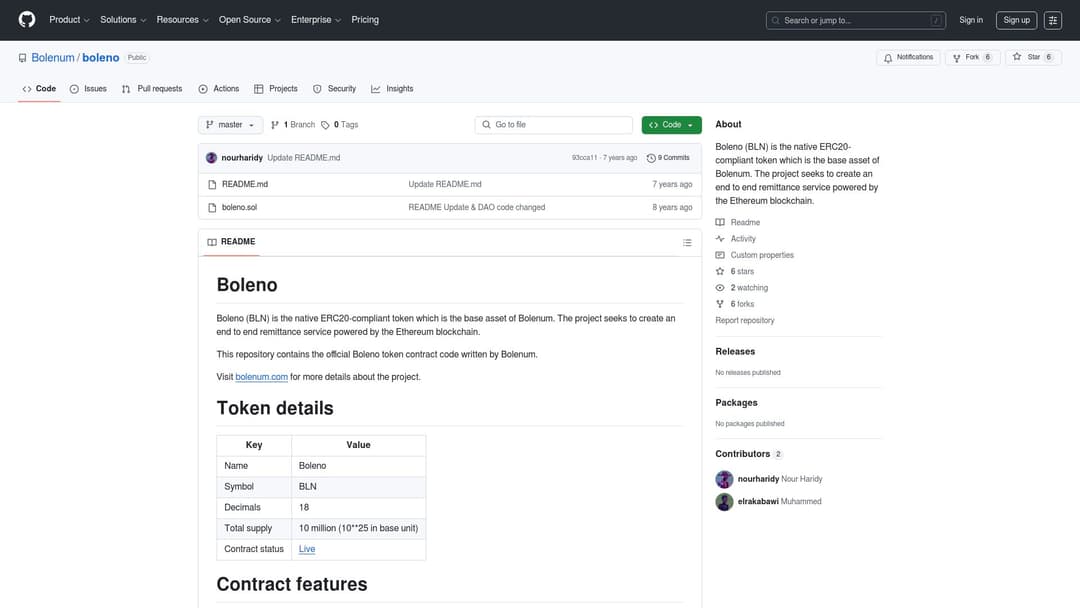The width and height of the screenshot is (1080, 608).
Task: Expand the Product menu
Action: 69,20
